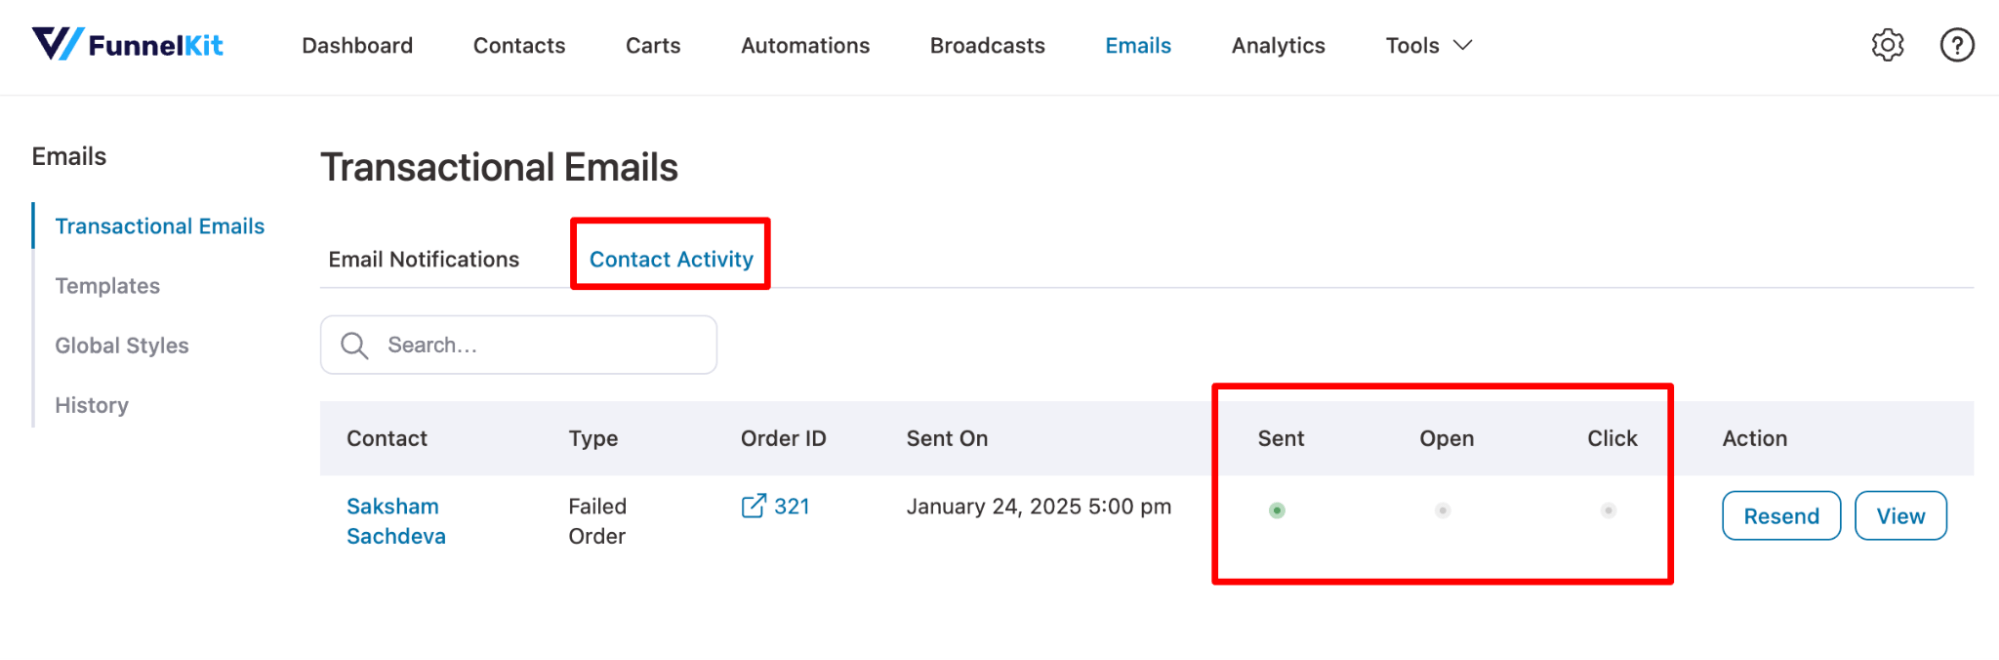This screenshot has height=660, width=1999.
Task: Navigate to Broadcasts
Action: (x=987, y=46)
